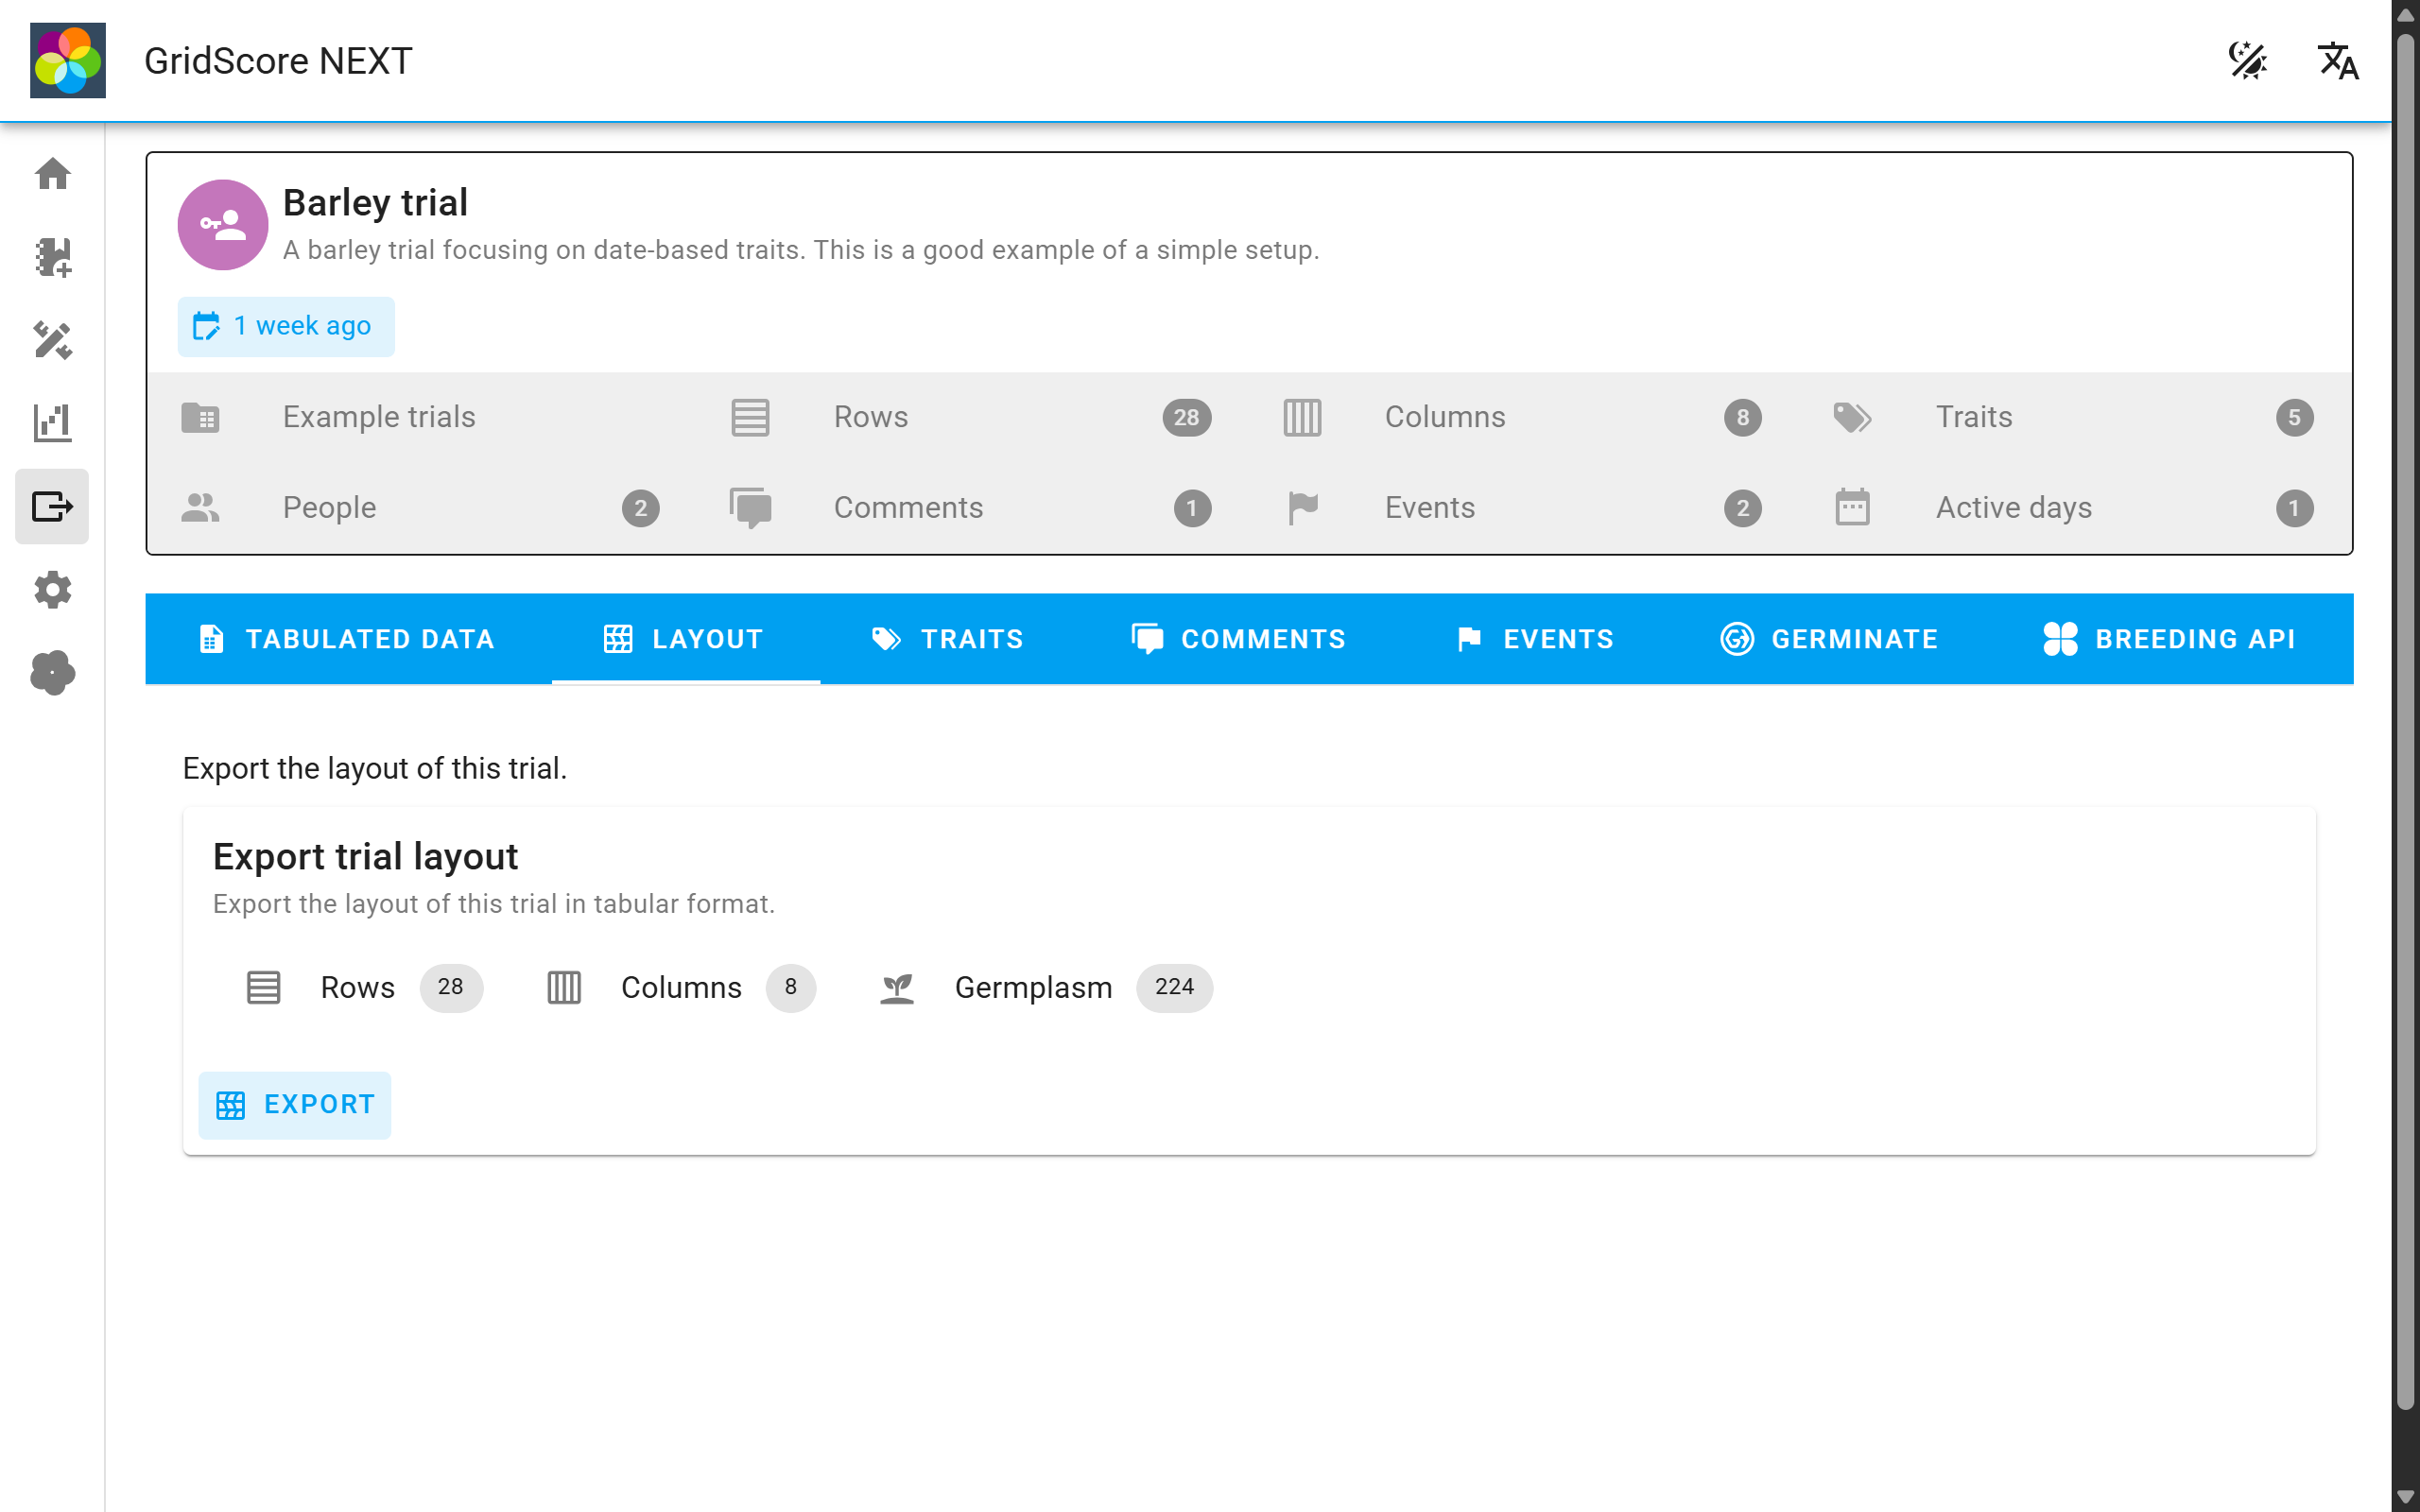Image resolution: width=2420 pixels, height=1512 pixels.
Task: Select the Events tab
Action: click(x=1534, y=639)
